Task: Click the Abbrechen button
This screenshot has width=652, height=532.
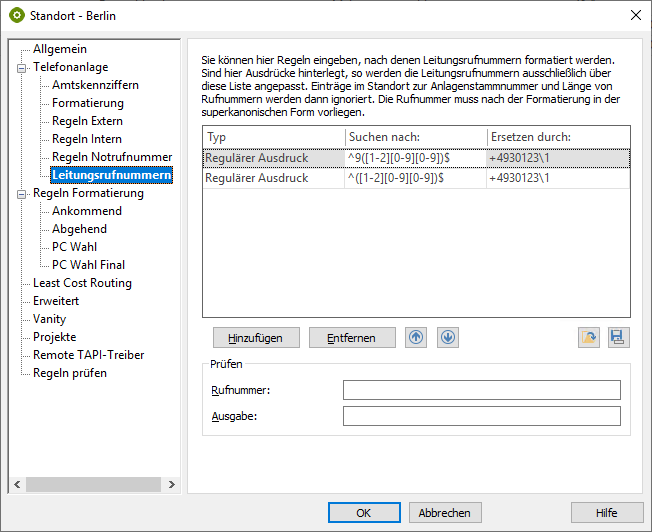Action: (445, 513)
